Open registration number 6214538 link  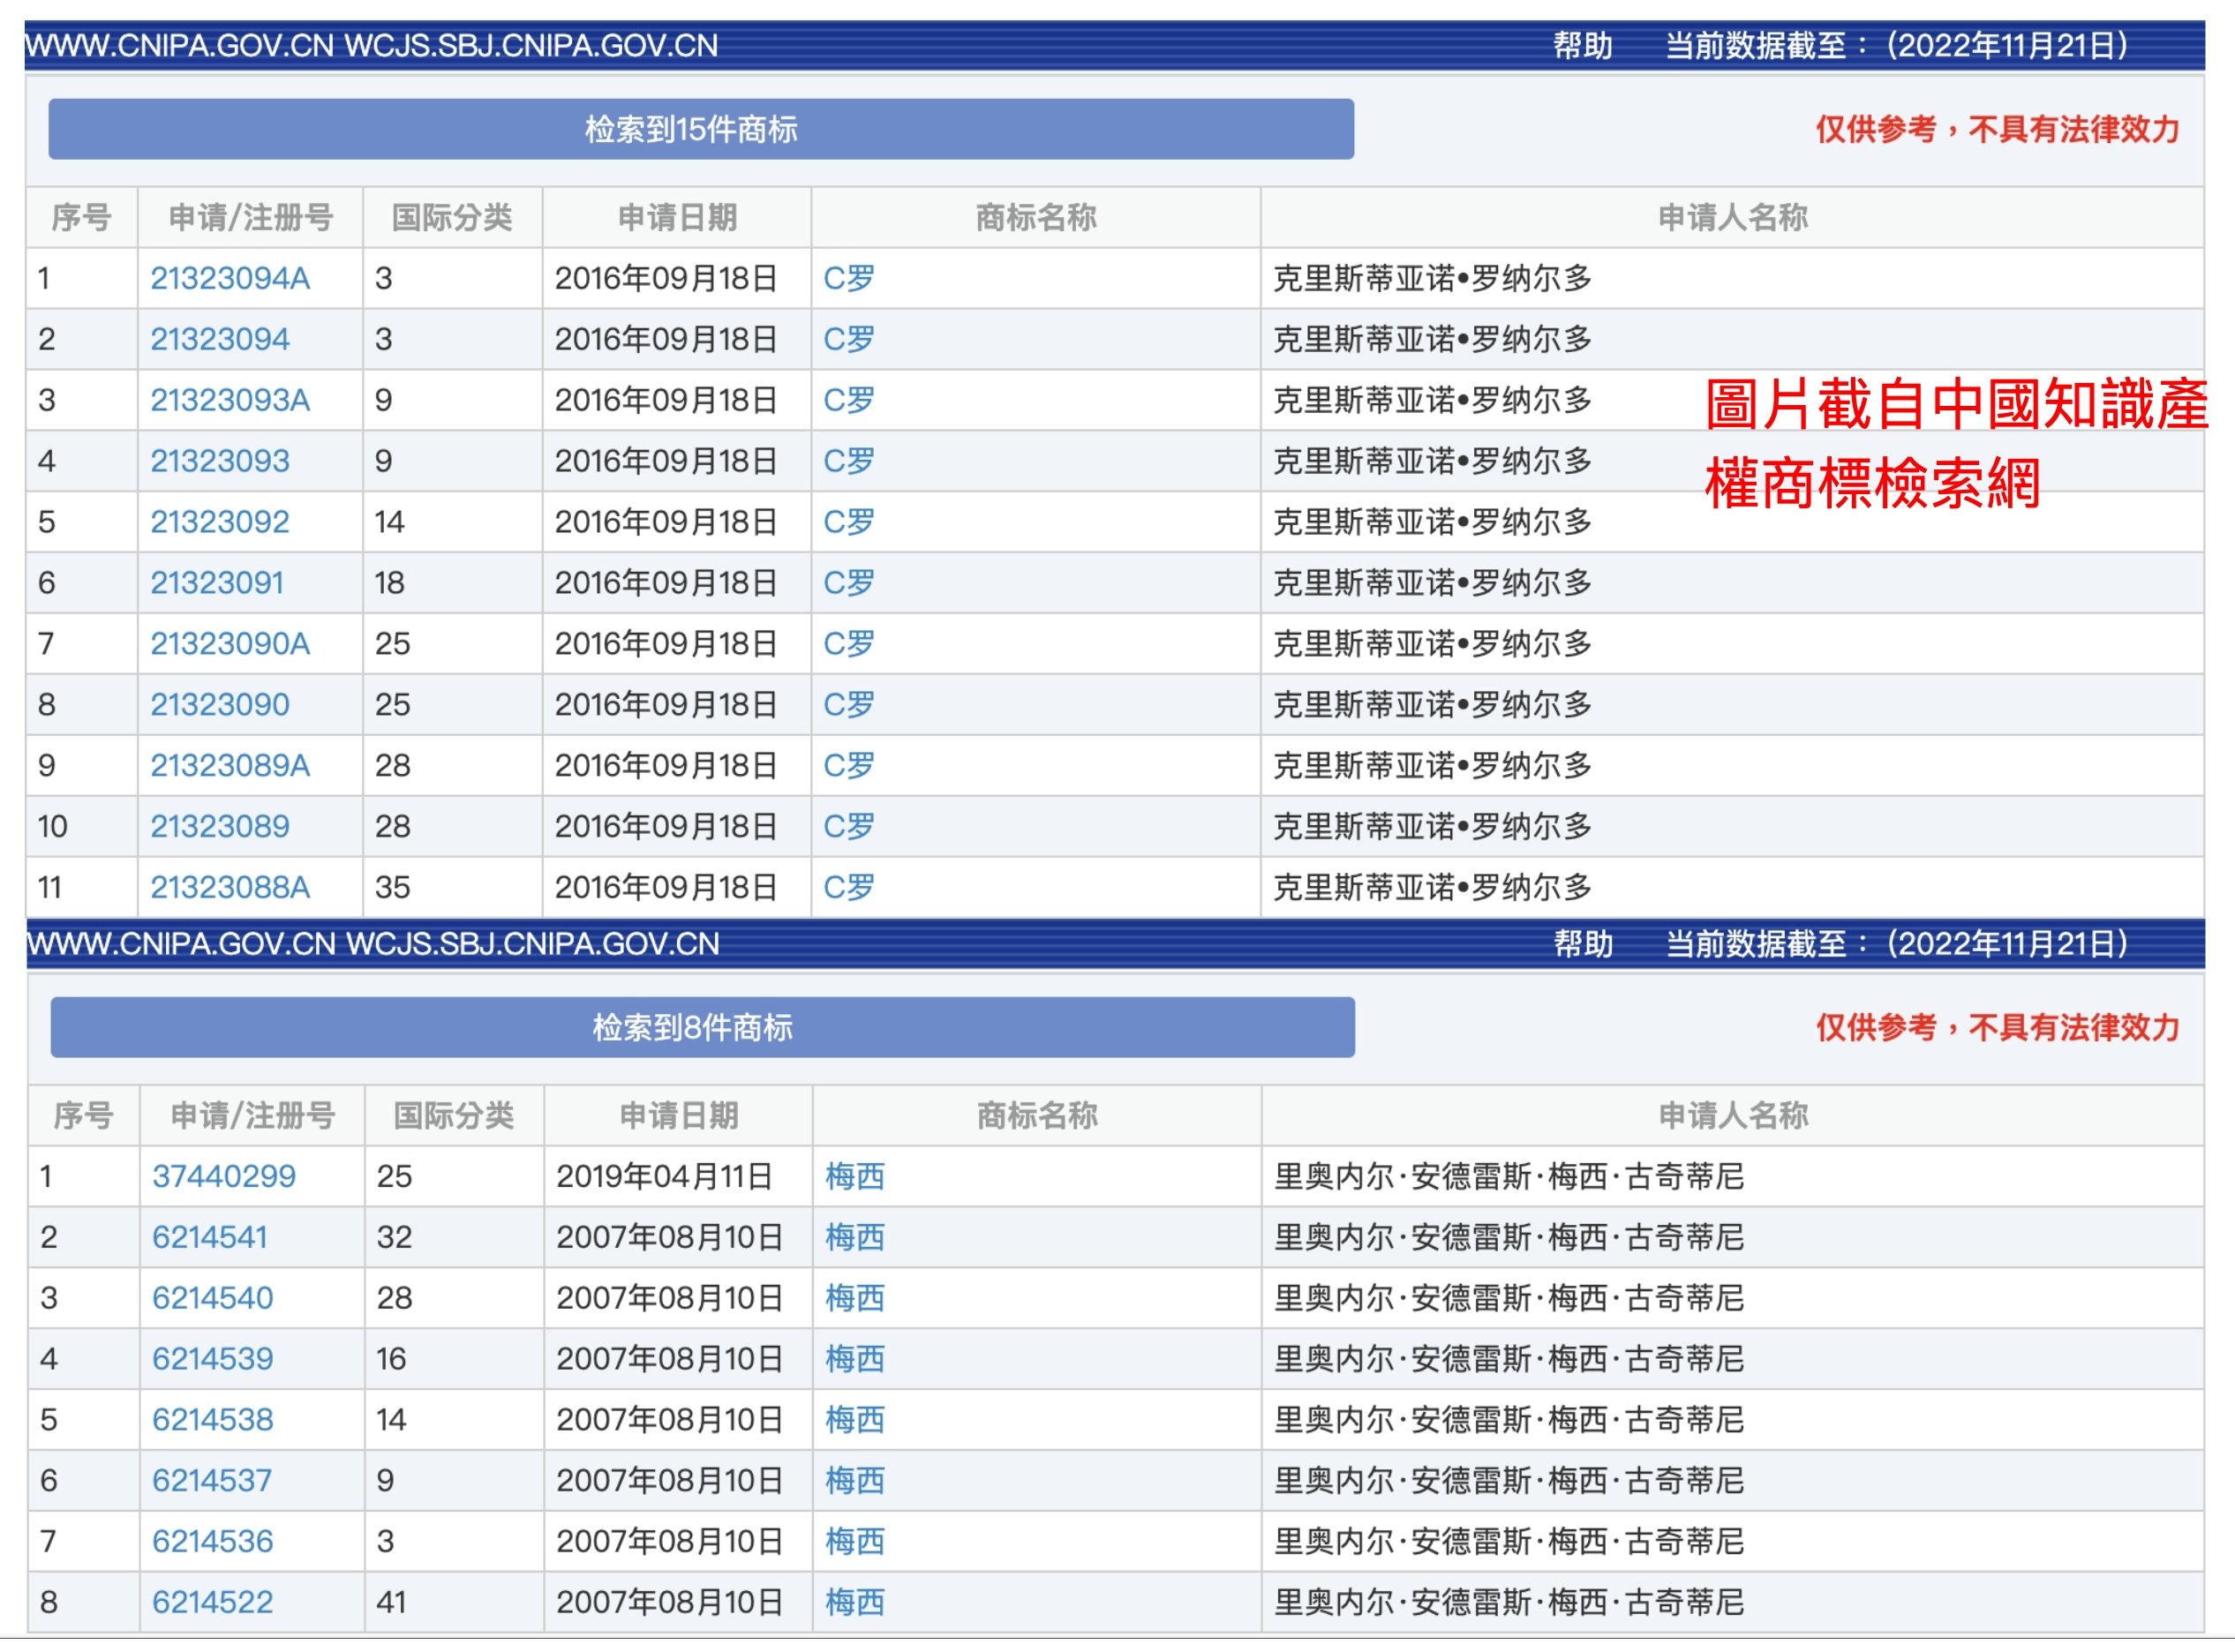click(213, 1420)
